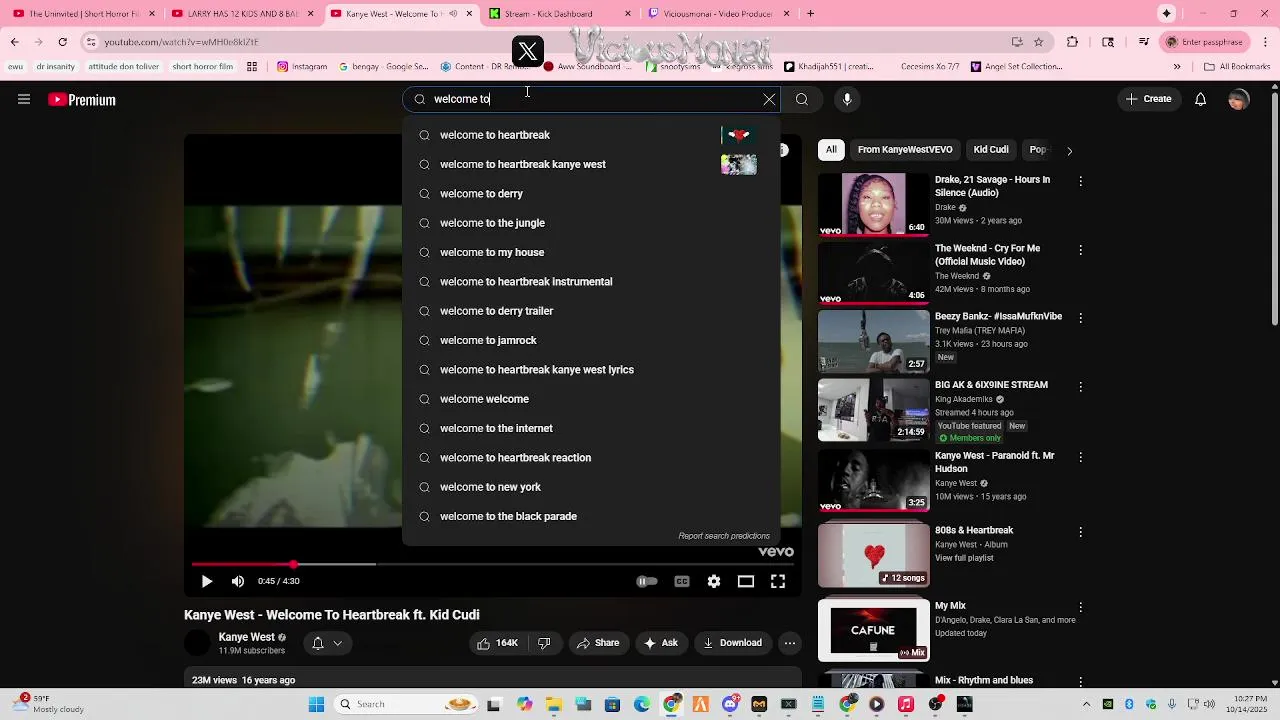Open menu for Kanye West Paranoid

[1080, 457]
